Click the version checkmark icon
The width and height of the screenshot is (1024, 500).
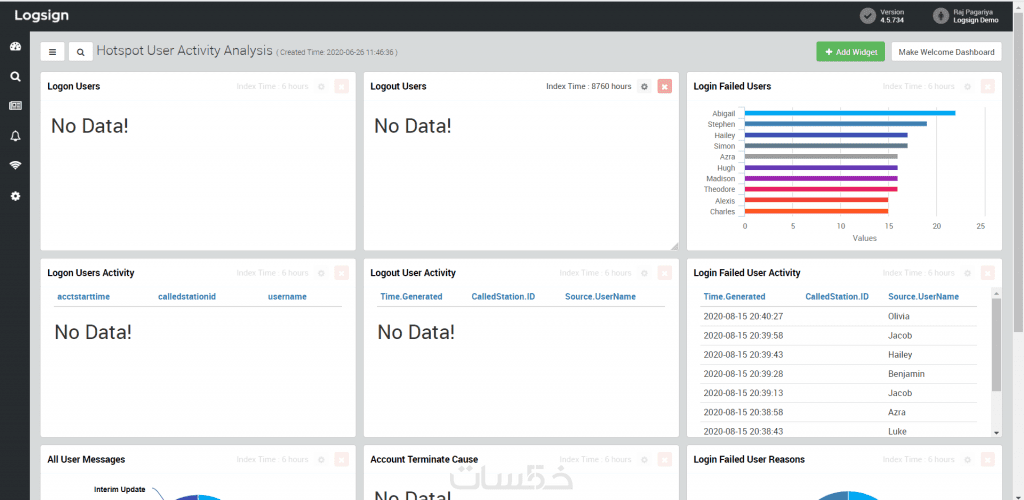[867, 15]
